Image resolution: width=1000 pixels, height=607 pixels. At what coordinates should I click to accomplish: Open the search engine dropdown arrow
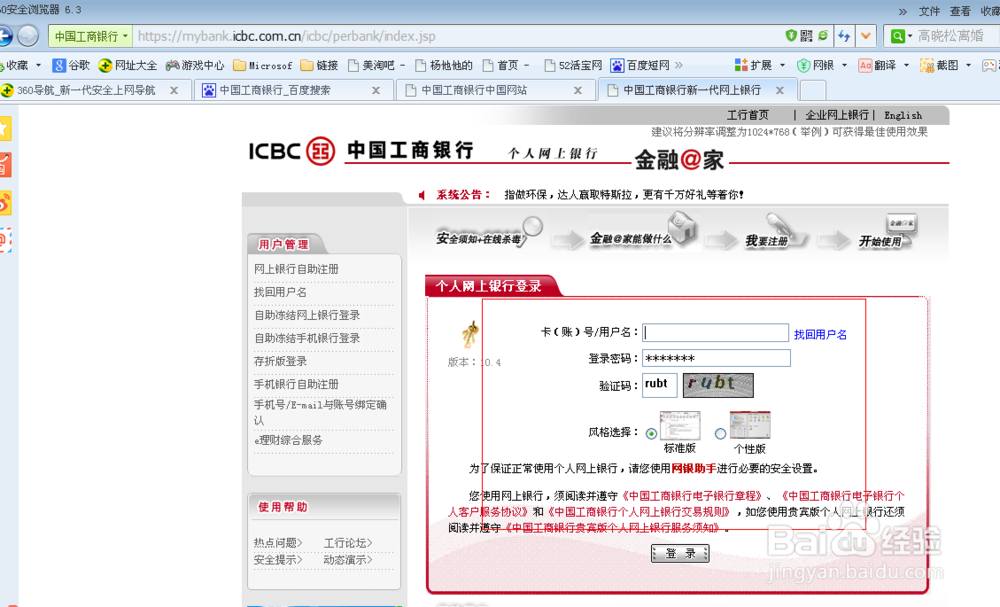pyautogui.click(x=910, y=35)
